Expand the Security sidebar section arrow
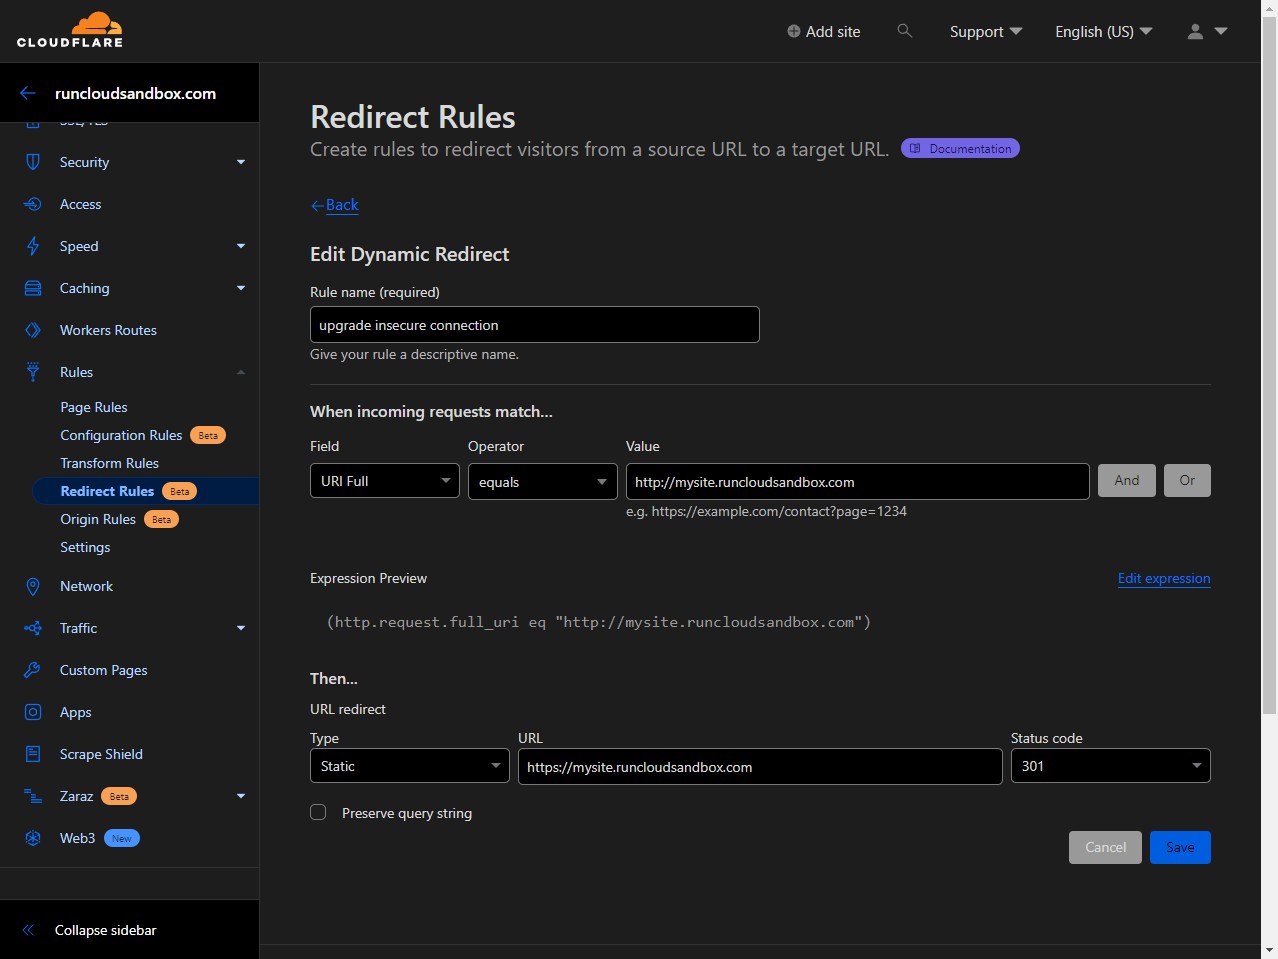The width and height of the screenshot is (1278, 959). click(241, 162)
